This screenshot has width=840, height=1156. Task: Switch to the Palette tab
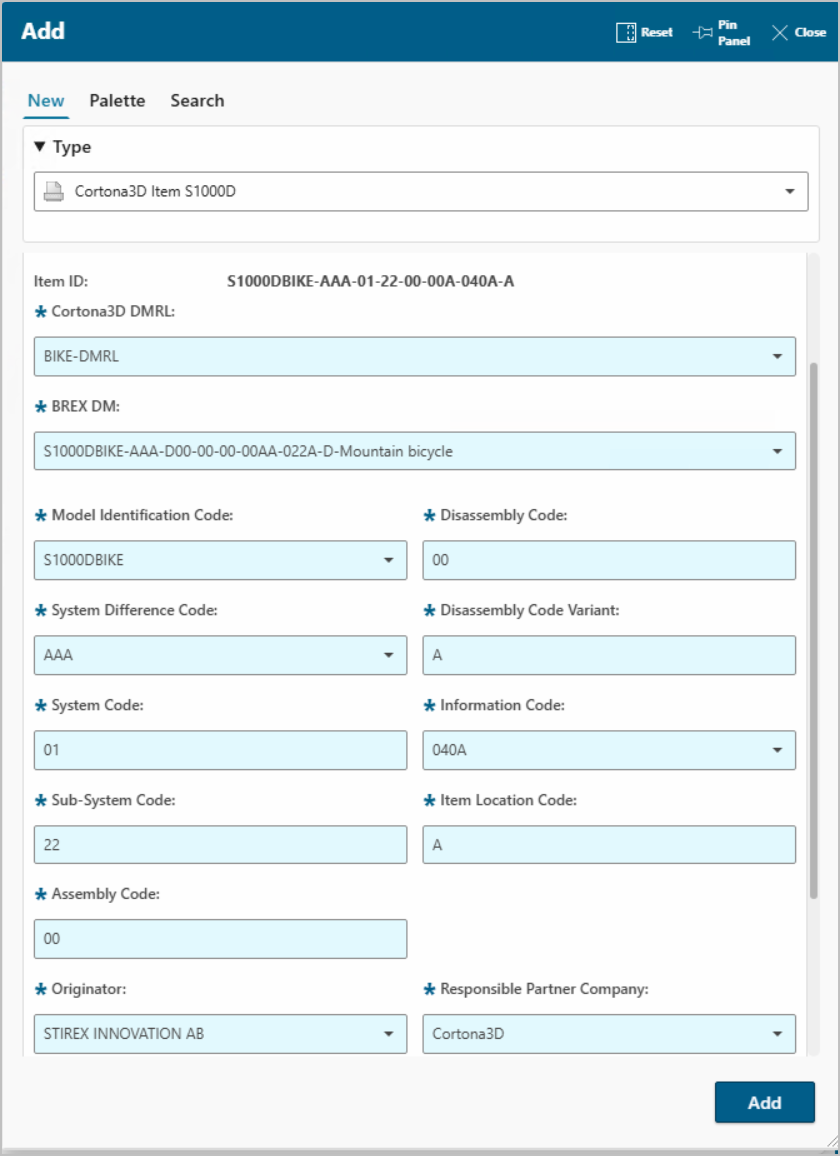coord(117,101)
